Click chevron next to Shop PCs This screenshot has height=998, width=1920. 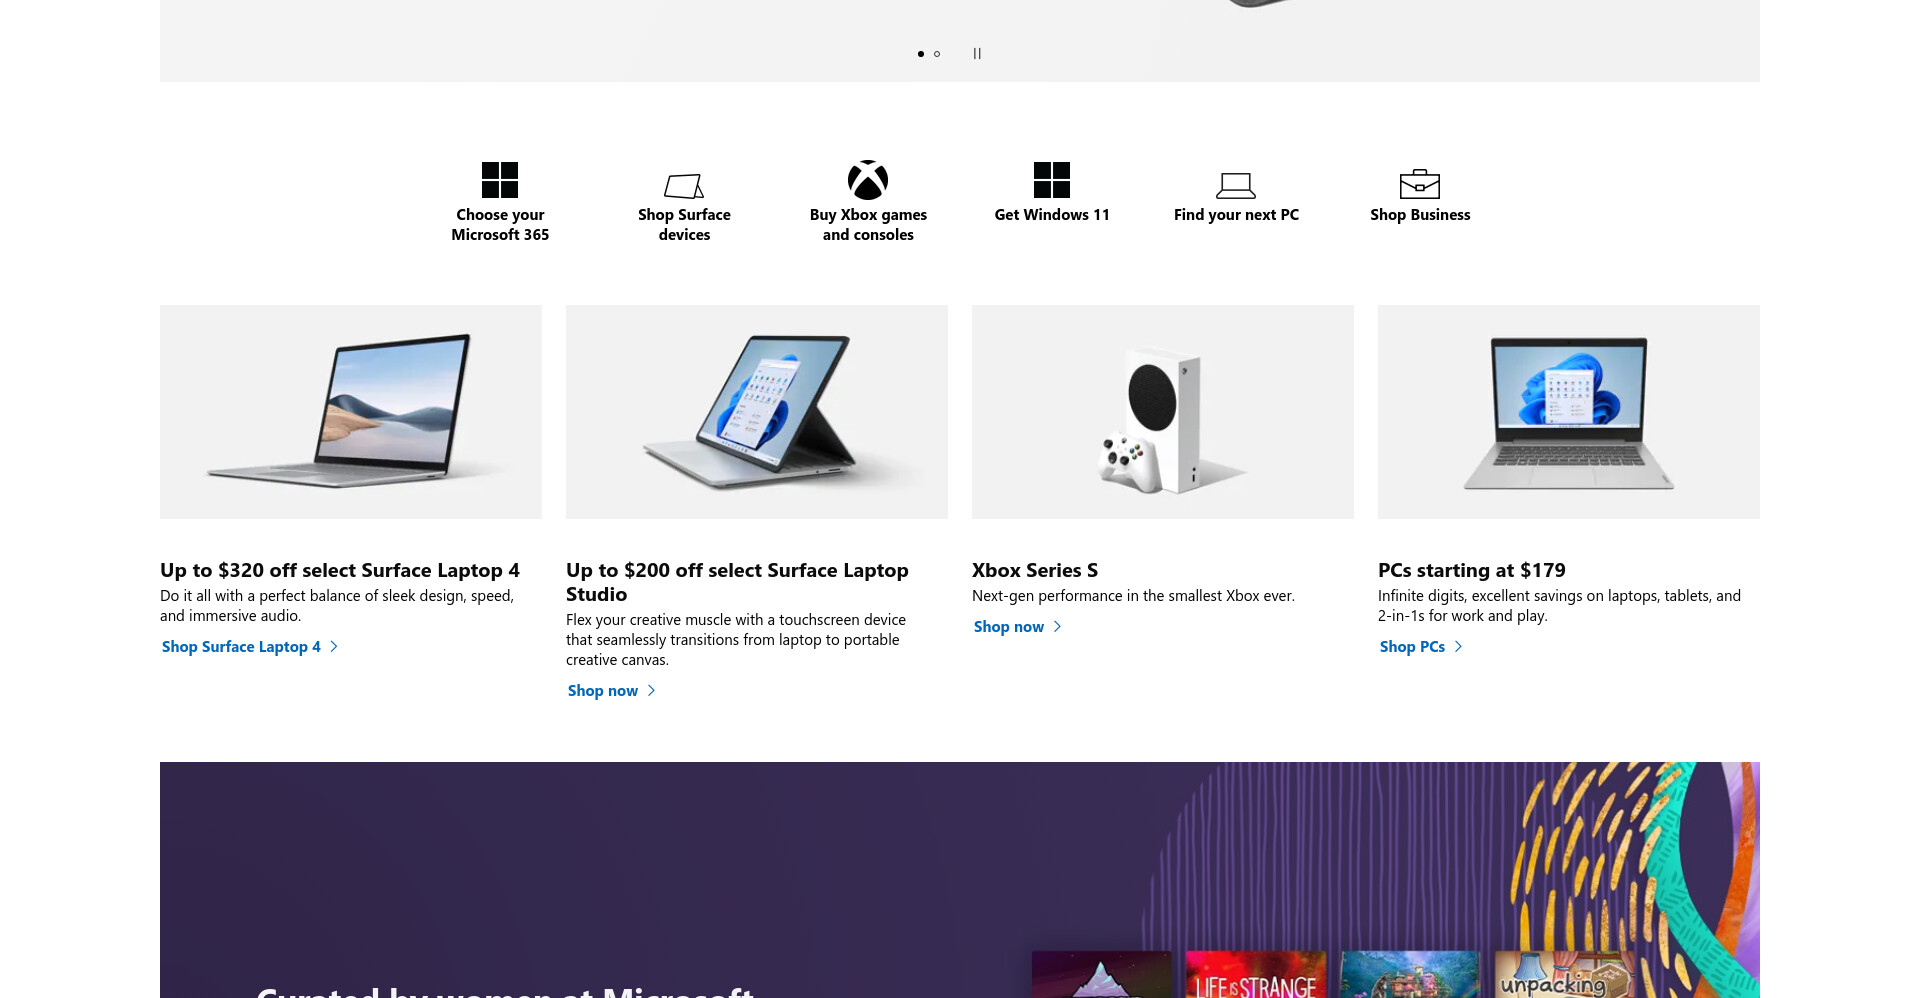1458,647
